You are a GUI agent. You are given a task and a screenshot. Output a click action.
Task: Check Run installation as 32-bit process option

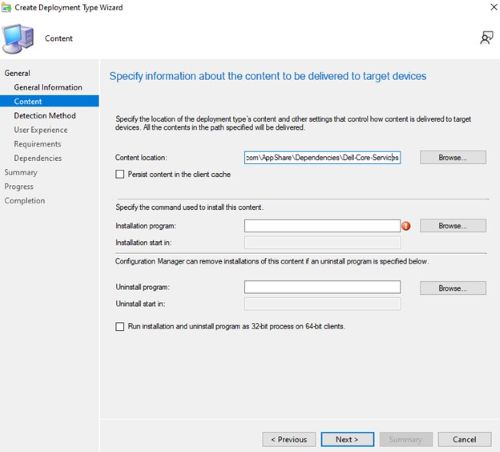pos(120,326)
